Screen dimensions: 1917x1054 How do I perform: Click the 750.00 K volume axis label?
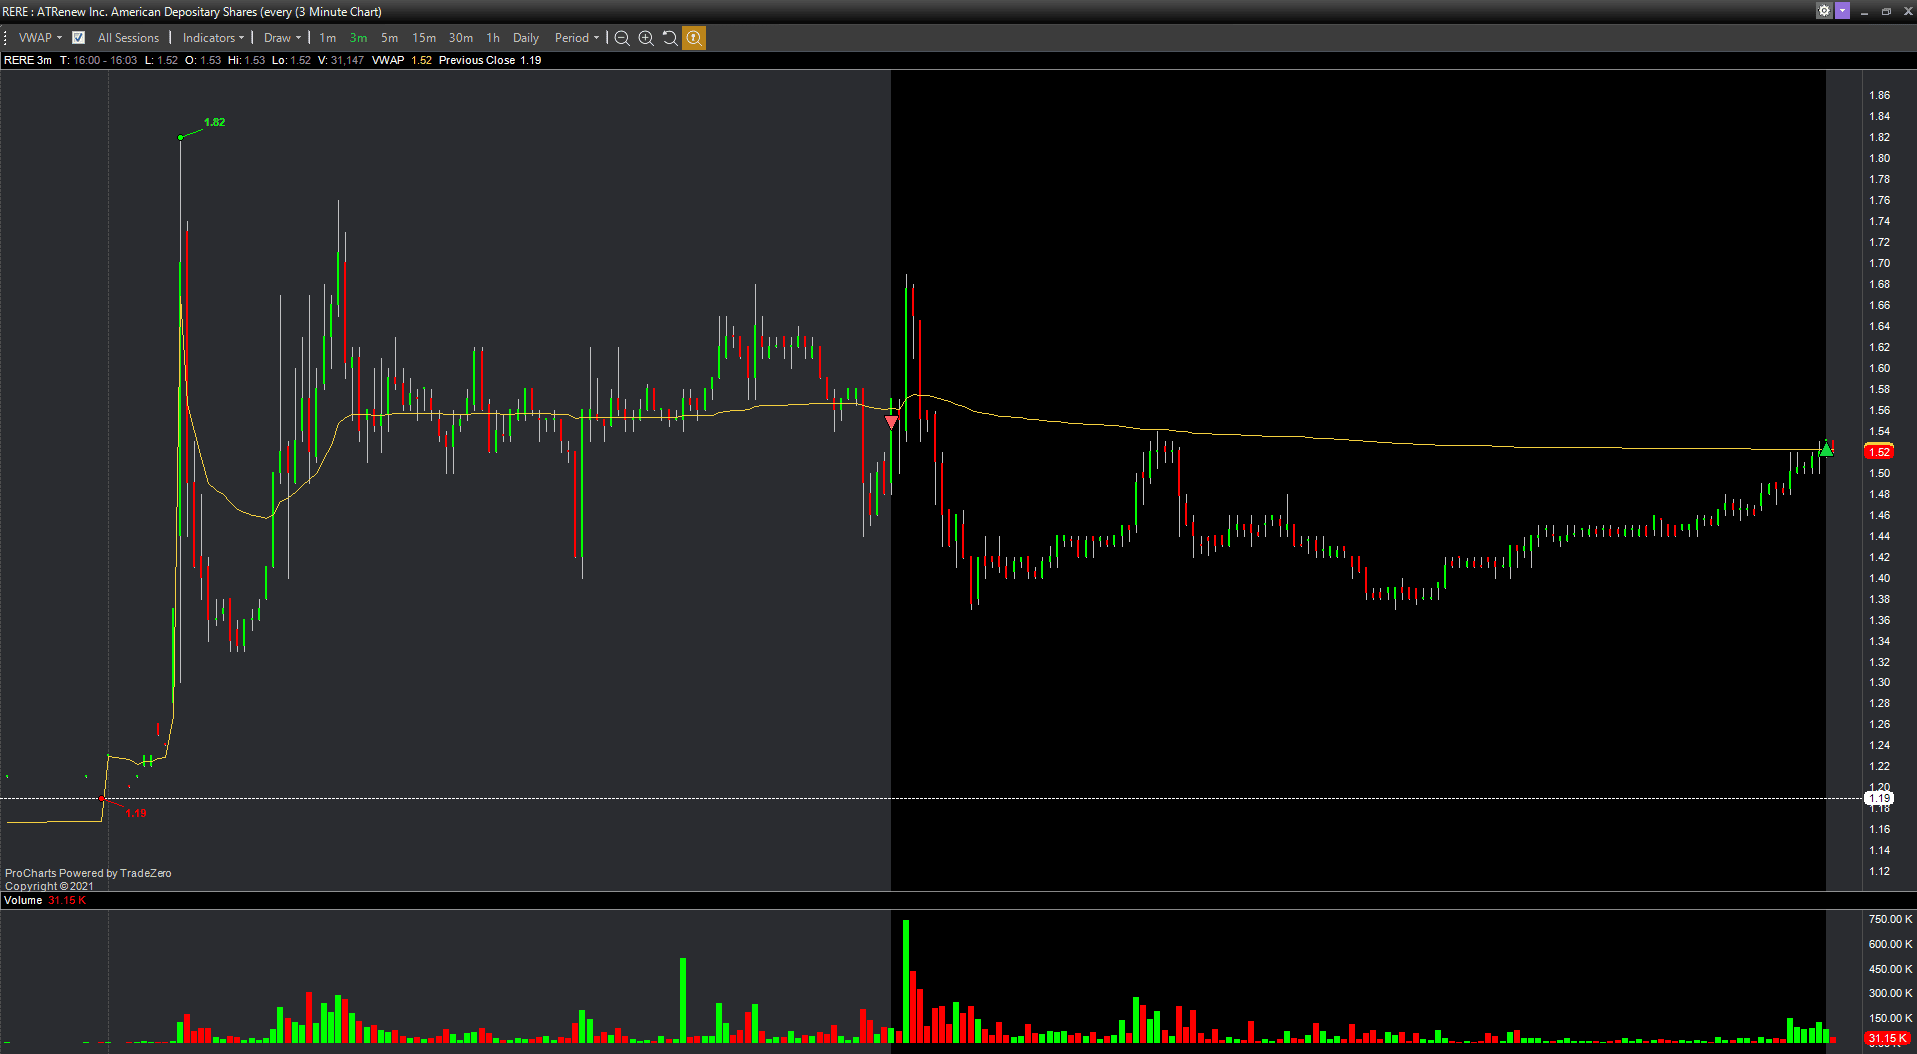point(1890,919)
